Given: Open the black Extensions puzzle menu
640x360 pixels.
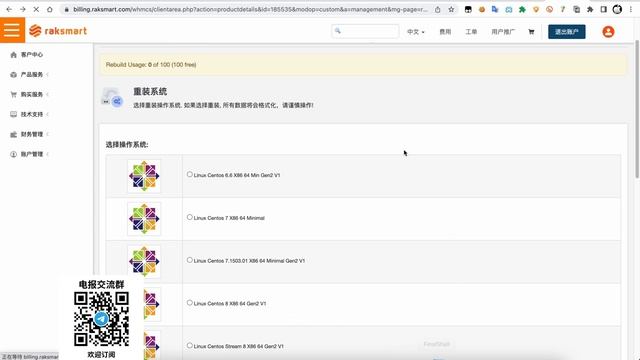Looking at the screenshot, I should point(590,9).
